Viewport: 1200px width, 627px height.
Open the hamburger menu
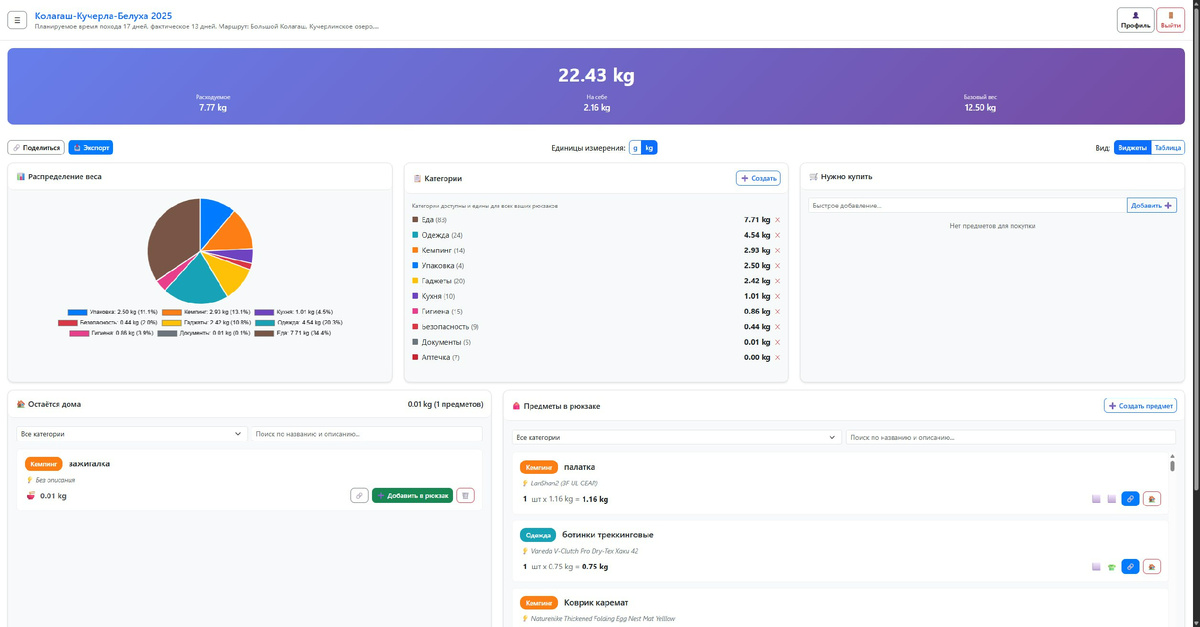click(x=17, y=20)
